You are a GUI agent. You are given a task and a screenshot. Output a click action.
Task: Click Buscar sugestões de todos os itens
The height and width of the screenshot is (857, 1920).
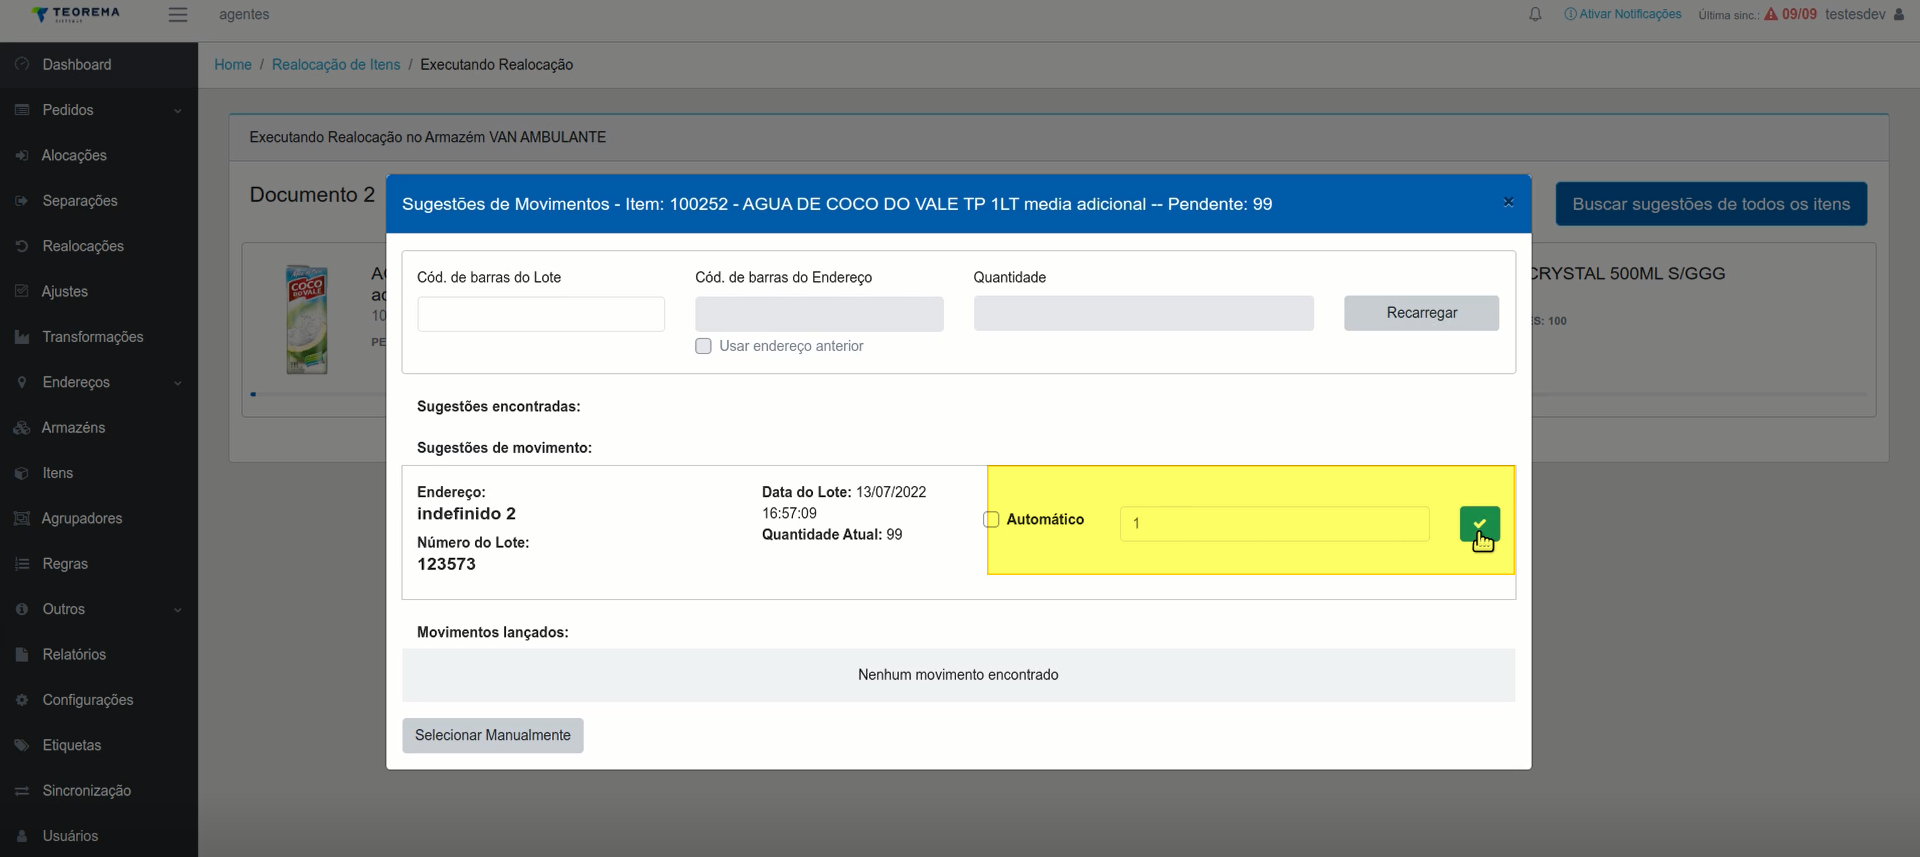[x=1711, y=204]
